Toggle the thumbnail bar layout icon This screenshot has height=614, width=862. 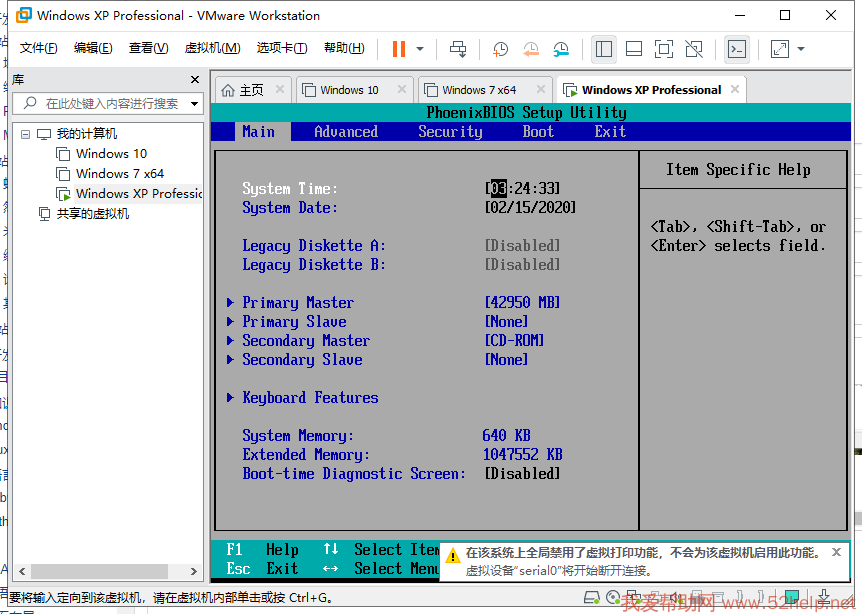(634, 49)
